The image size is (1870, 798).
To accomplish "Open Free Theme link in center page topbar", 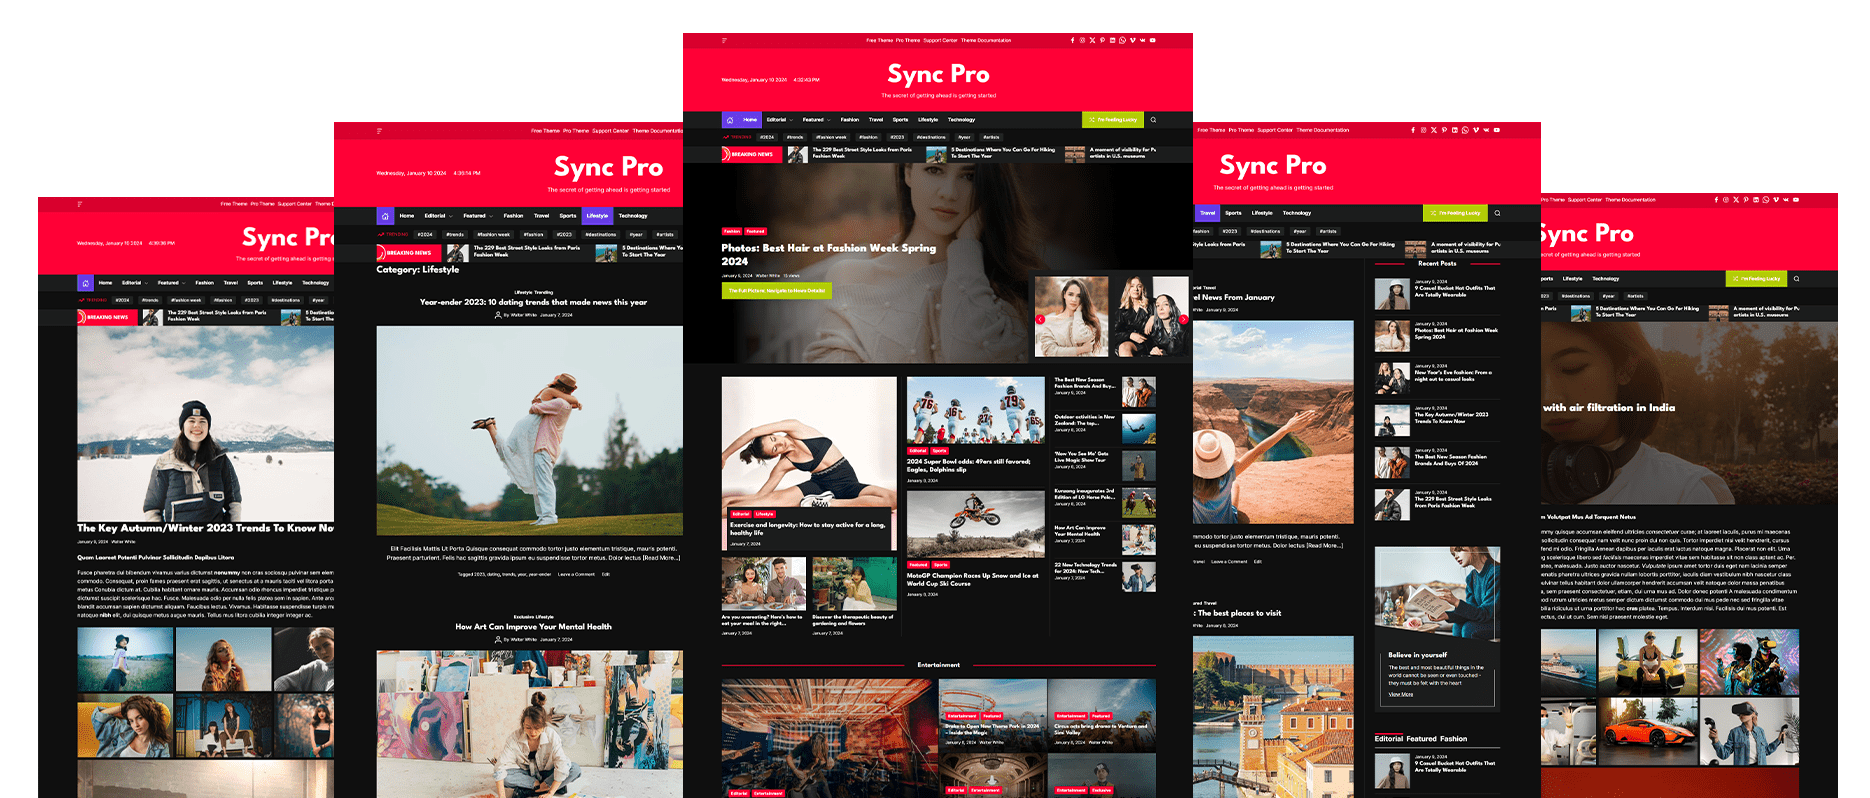I will click(x=879, y=40).
